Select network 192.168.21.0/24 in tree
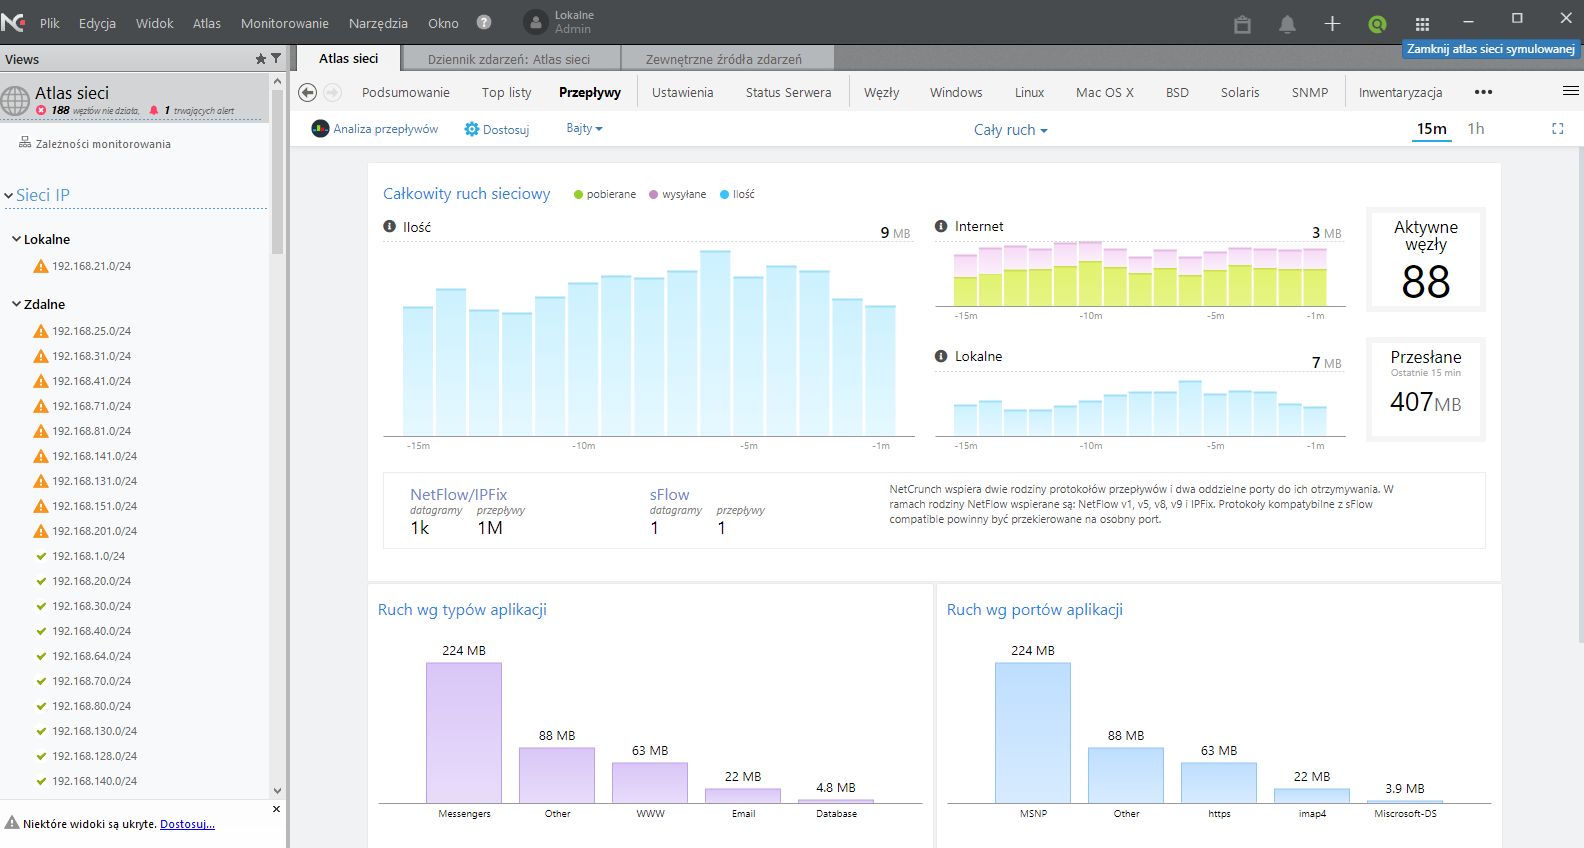Screen dimensions: 1584x848 coord(91,266)
